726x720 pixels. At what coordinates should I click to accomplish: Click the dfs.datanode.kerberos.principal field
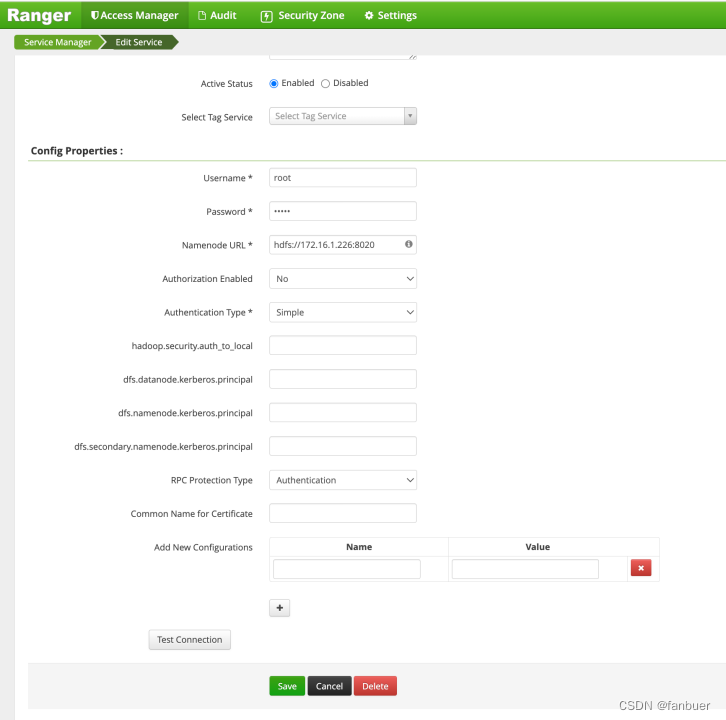(343, 379)
